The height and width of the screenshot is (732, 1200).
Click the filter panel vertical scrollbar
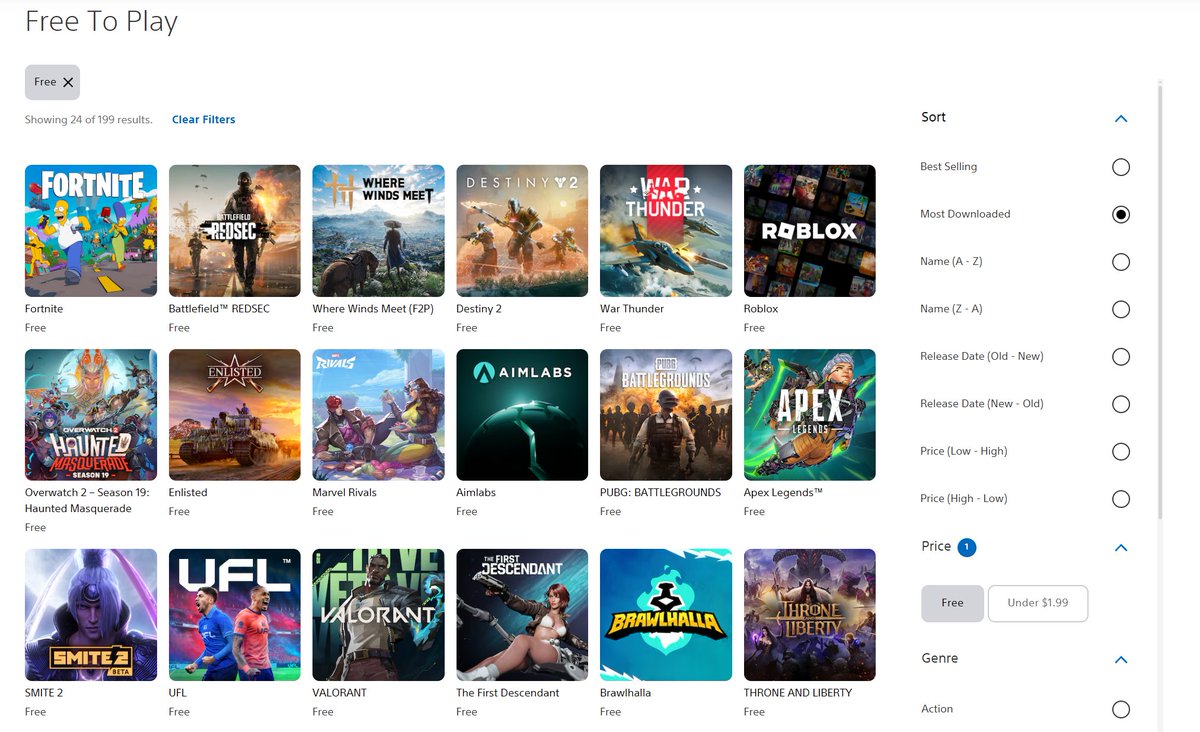click(1160, 300)
